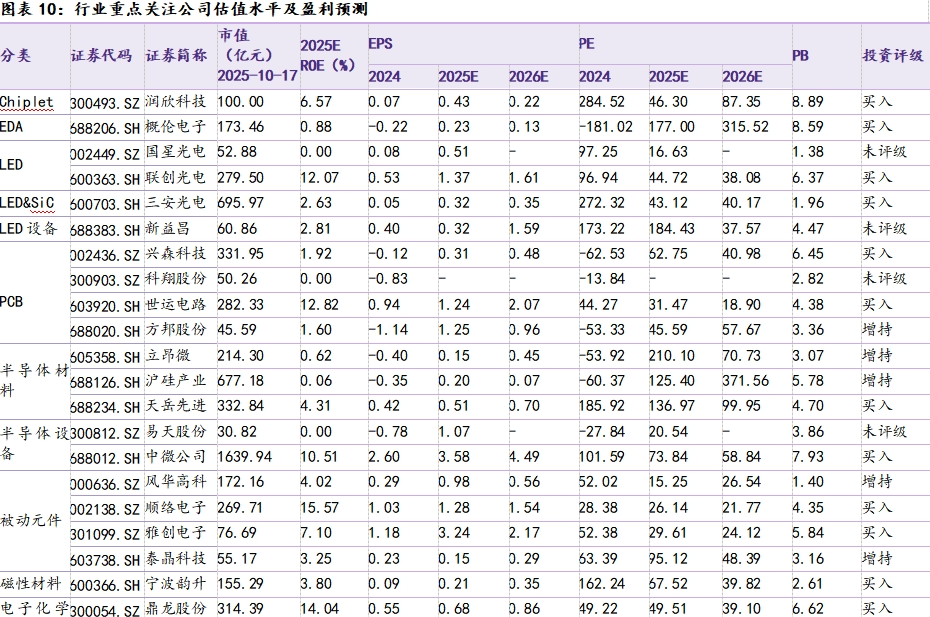Select stock code 000636.SZ
The image size is (930, 617).
tap(105, 484)
